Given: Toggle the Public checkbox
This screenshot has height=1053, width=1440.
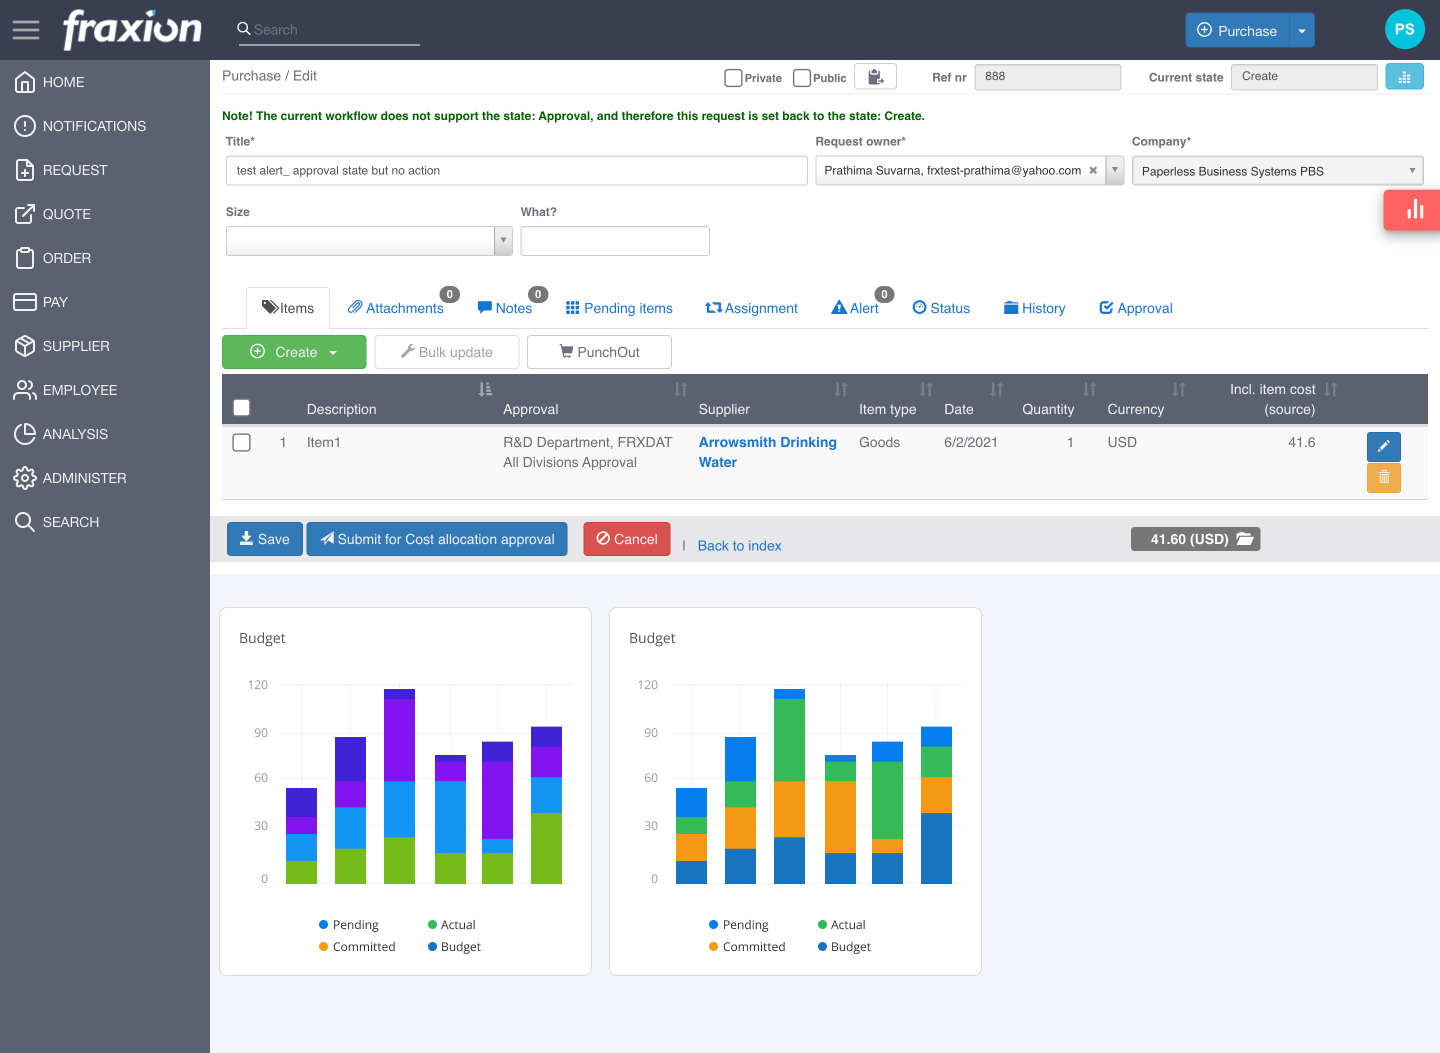Looking at the screenshot, I should point(802,78).
